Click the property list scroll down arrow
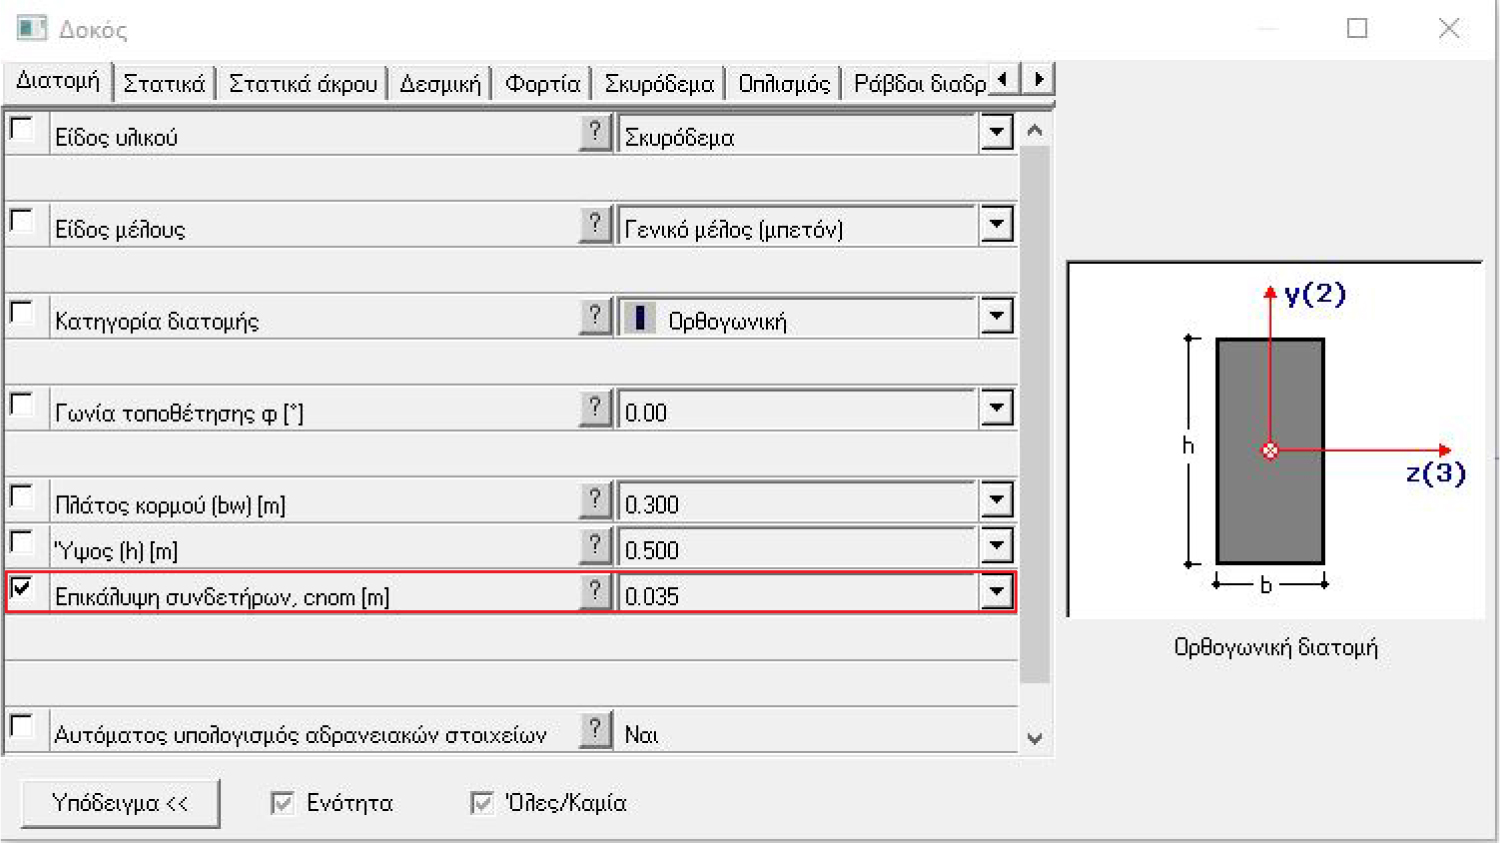This screenshot has height=843, width=1500. point(1035,738)
